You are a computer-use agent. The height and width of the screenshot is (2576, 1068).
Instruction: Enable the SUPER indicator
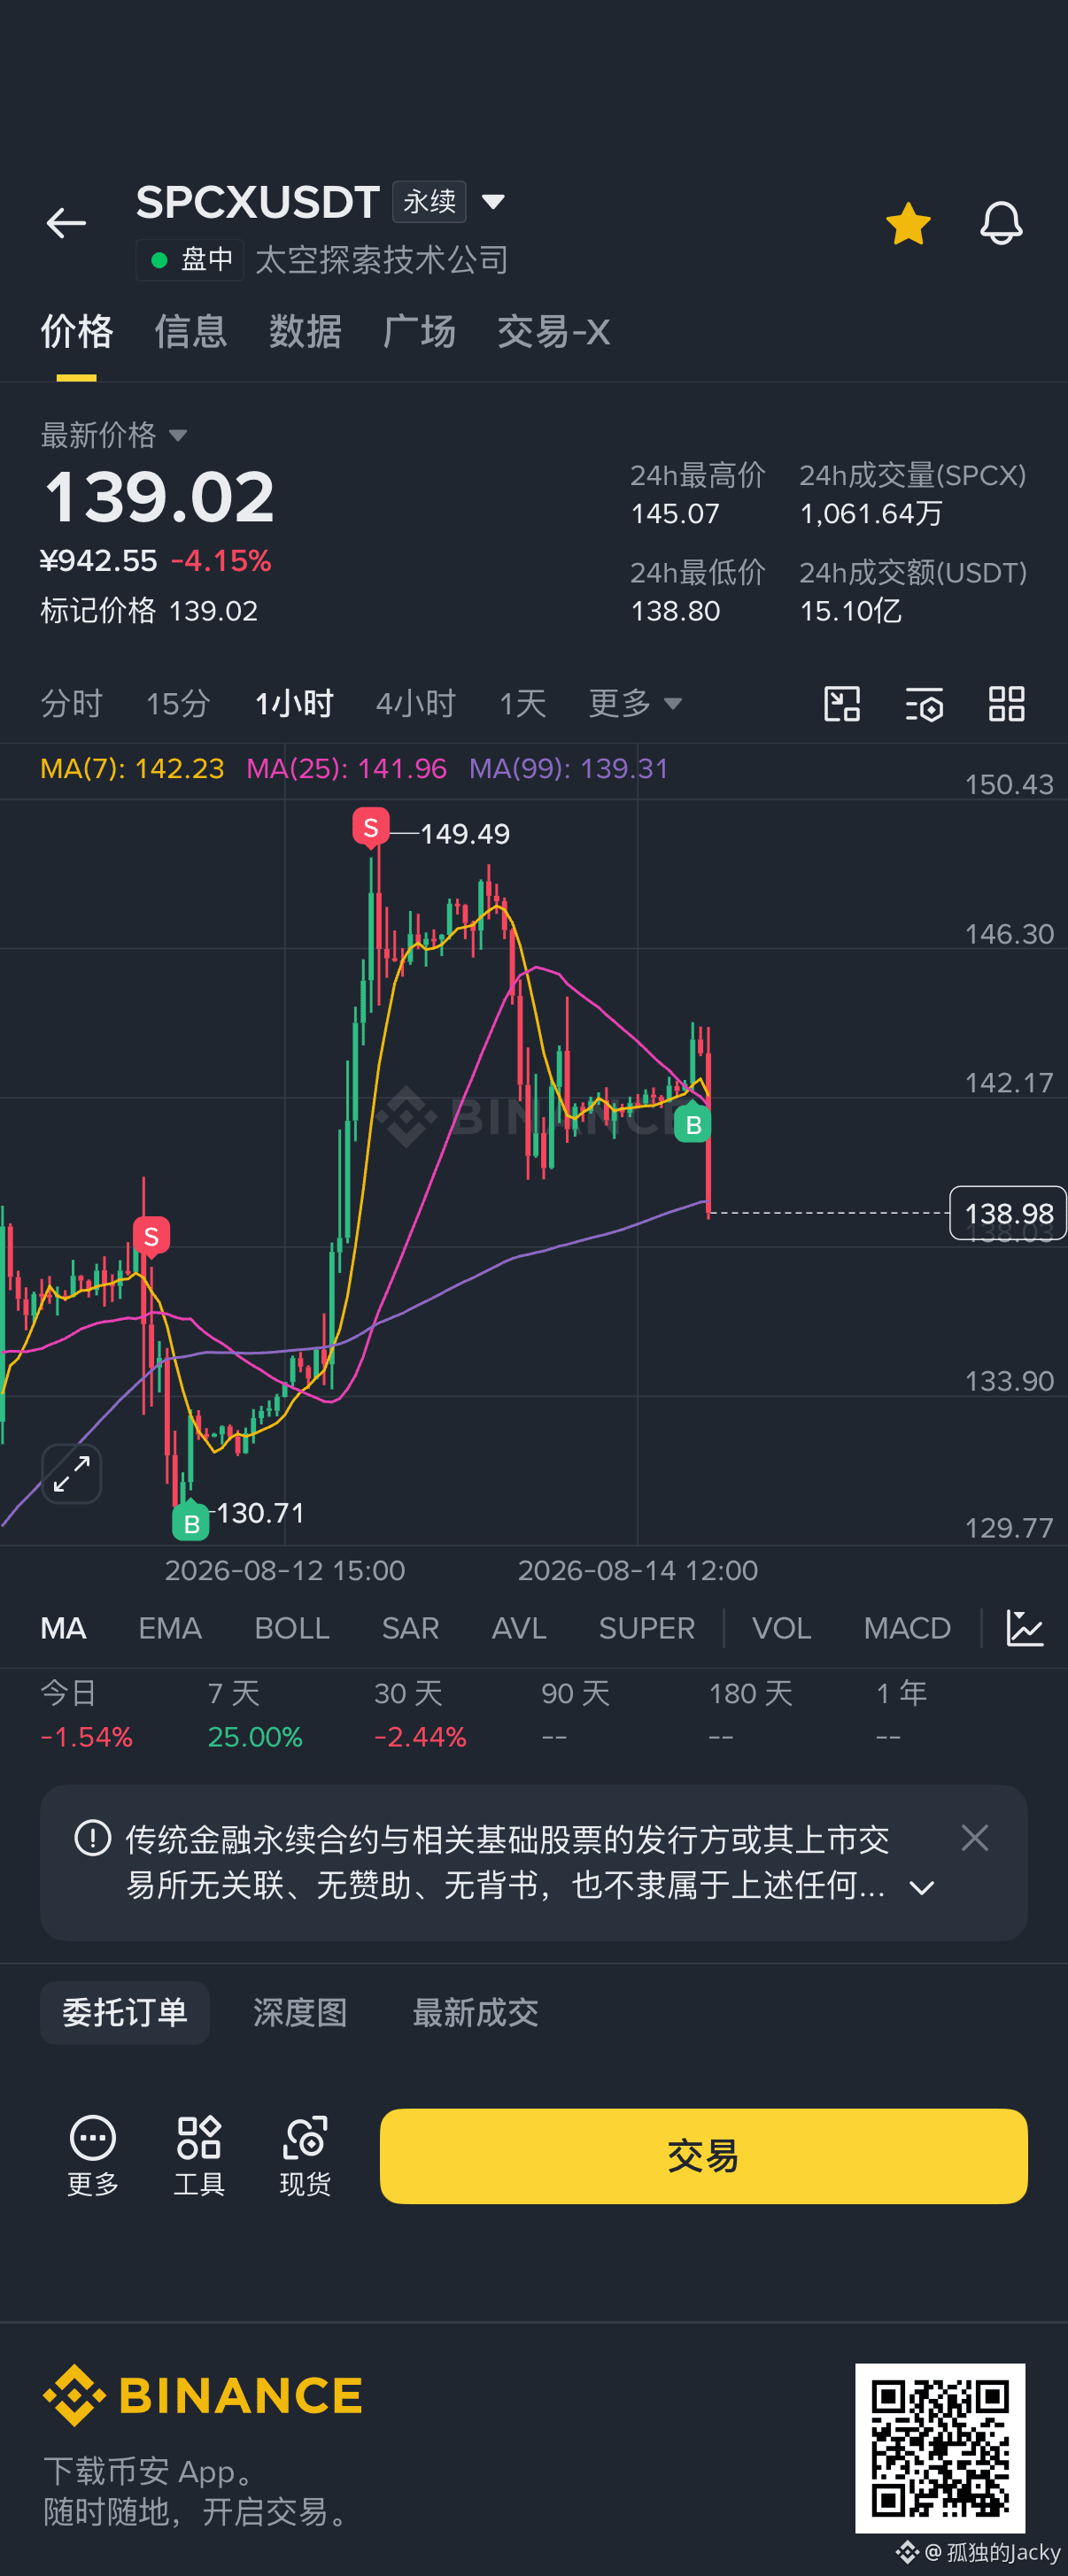646,1628
